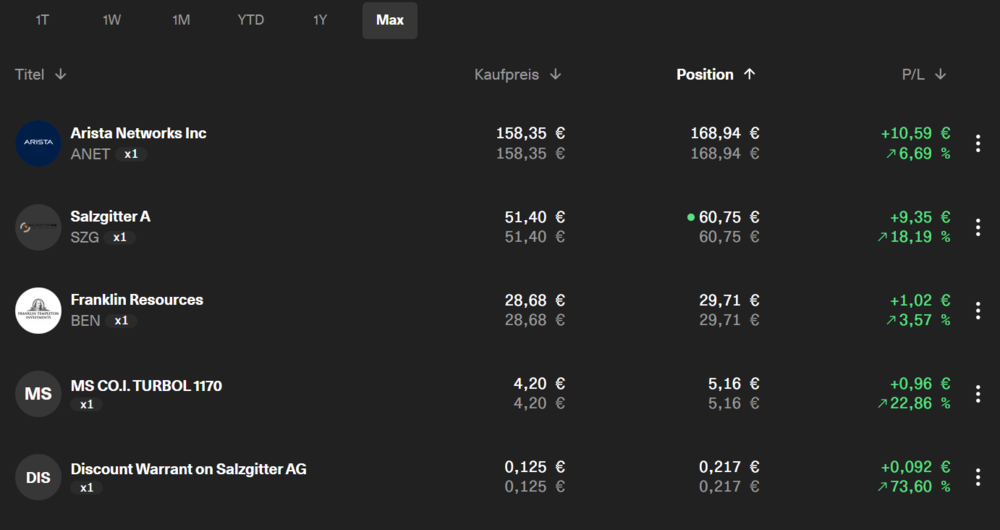Click the +0,96 € profit value
1000x530 pixels.
tap(920, 383)
